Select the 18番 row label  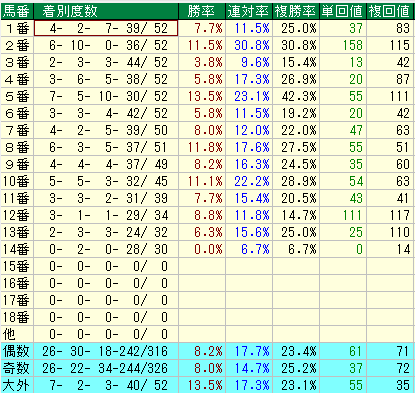(x=17, y=317)
